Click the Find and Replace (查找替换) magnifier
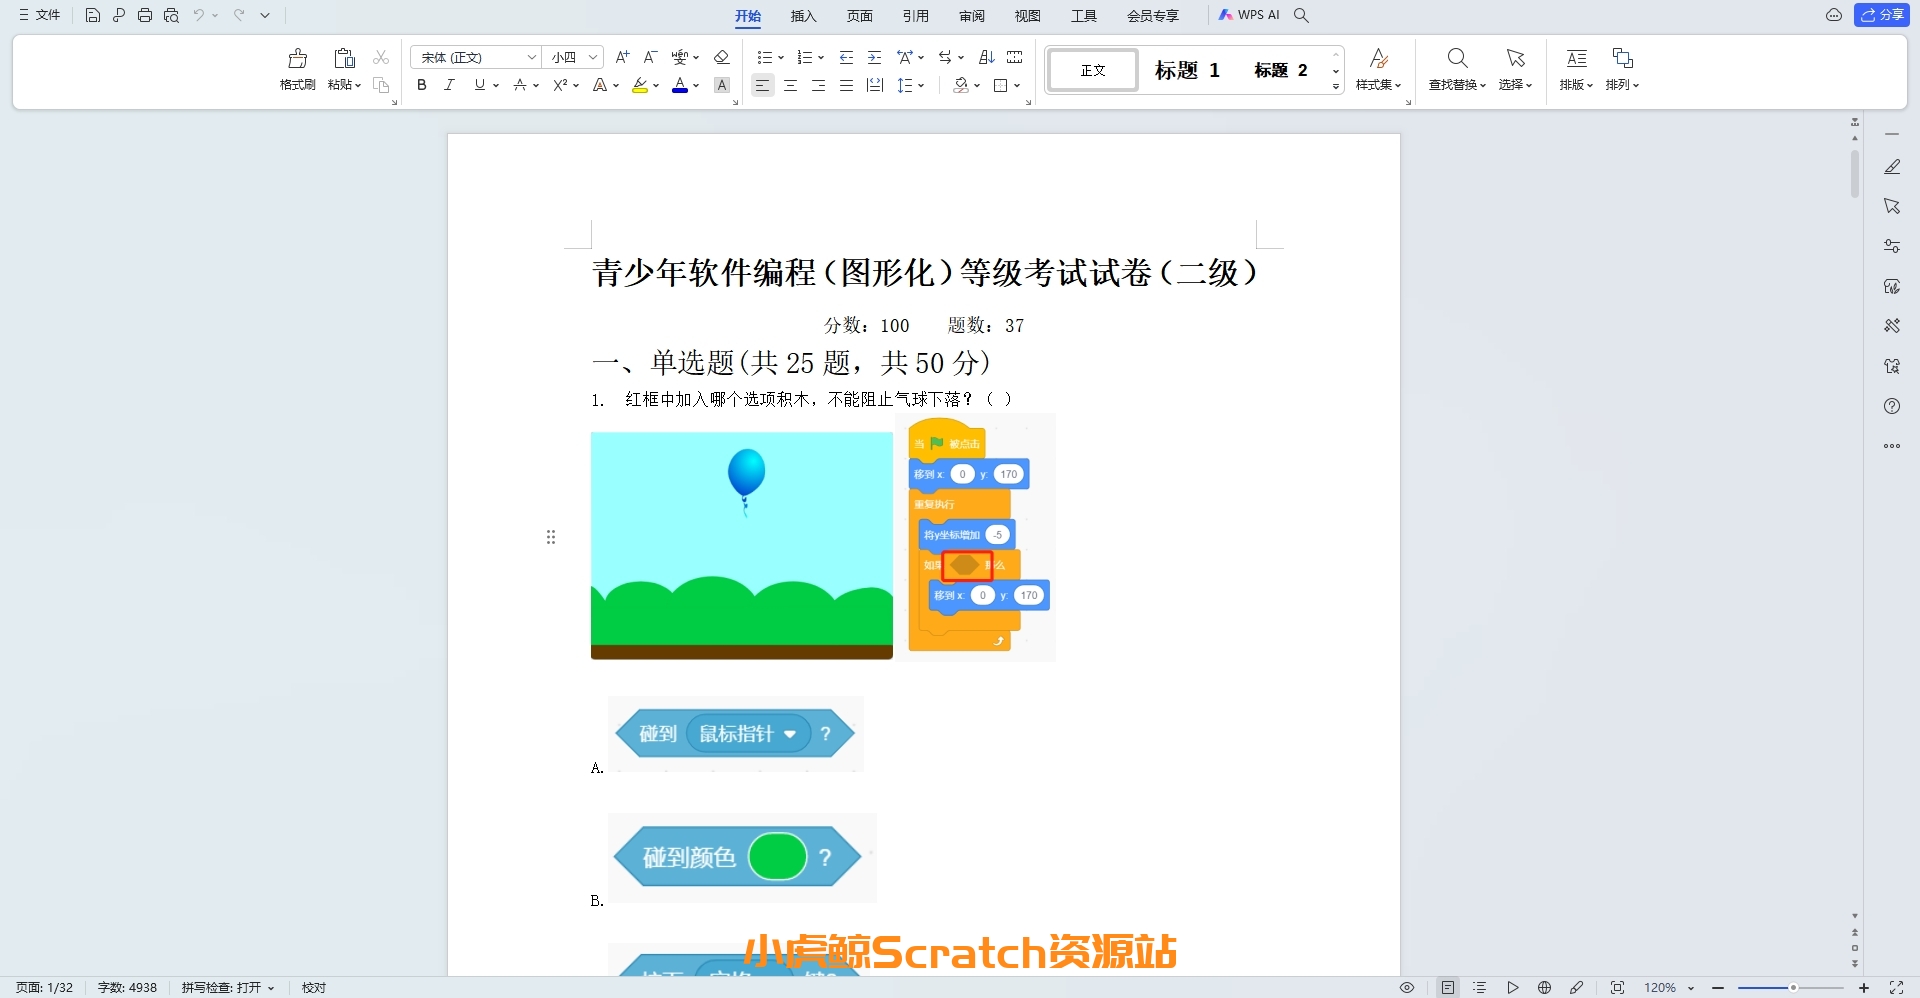Viewport: 1920px width, 998px height. click(x=1457, y=58)
